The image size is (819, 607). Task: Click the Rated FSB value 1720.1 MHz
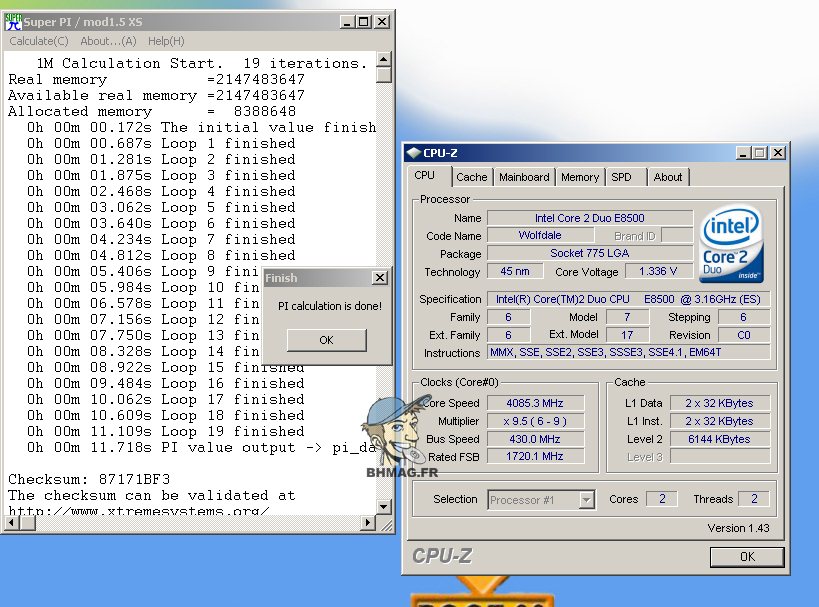(x=535, y=457)
